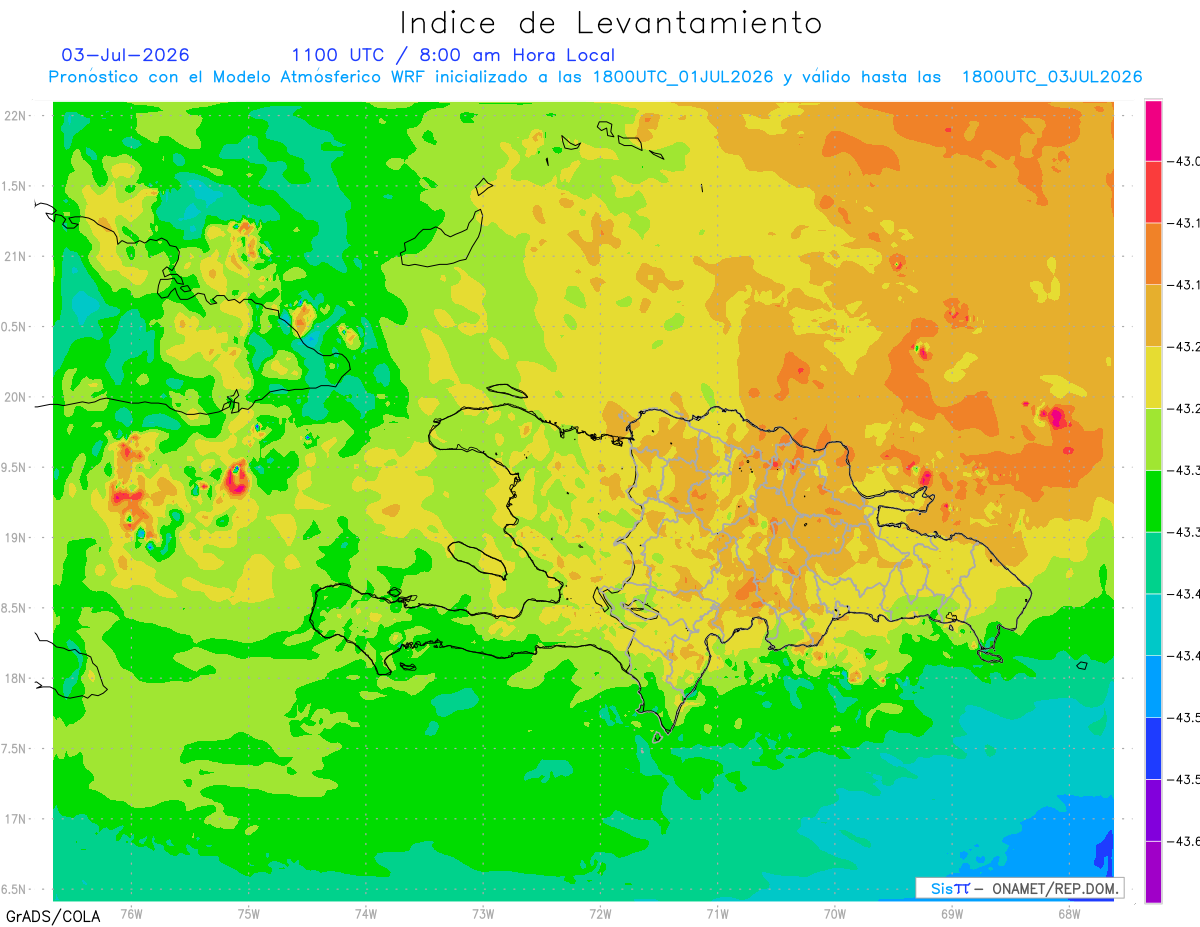Click the 'SisTT - ONAMET/REP.DOM.' box
Image resolution: width=1200 pixels, height=927 pixels.
pyautogui.click(x=1020, y=888)
